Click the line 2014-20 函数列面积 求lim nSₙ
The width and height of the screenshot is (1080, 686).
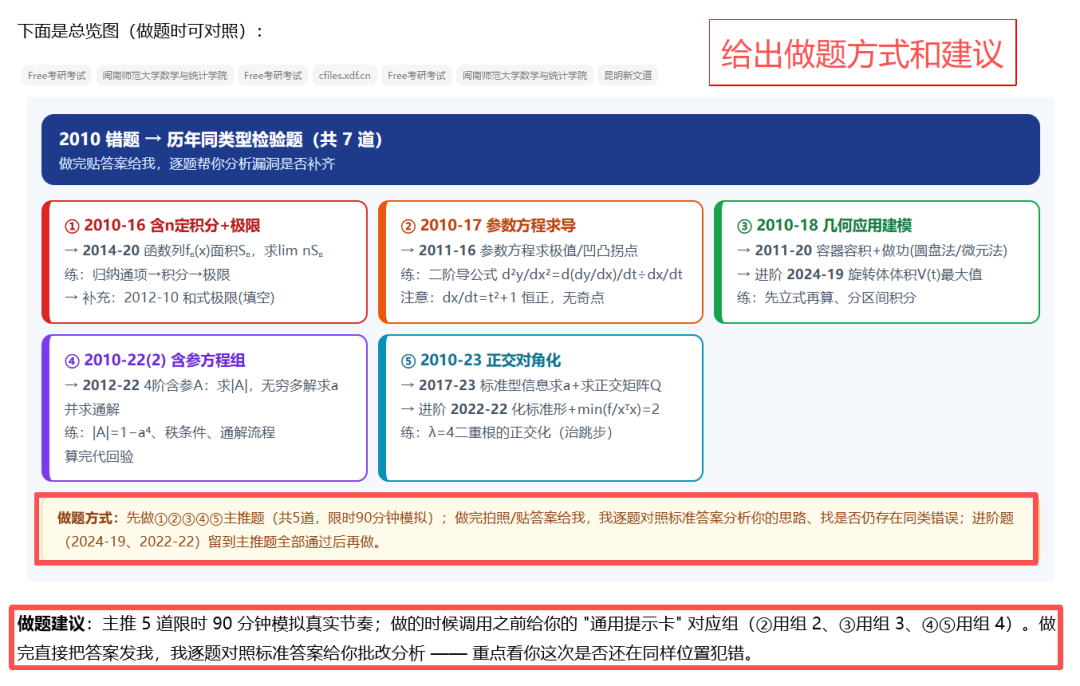pos(194,251)
